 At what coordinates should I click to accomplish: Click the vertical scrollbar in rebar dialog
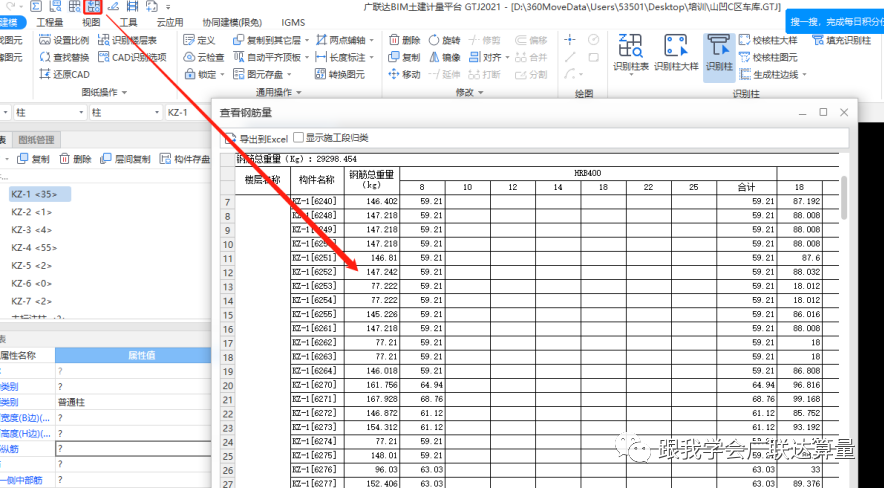pyautogui.click(x=844, y=197)
